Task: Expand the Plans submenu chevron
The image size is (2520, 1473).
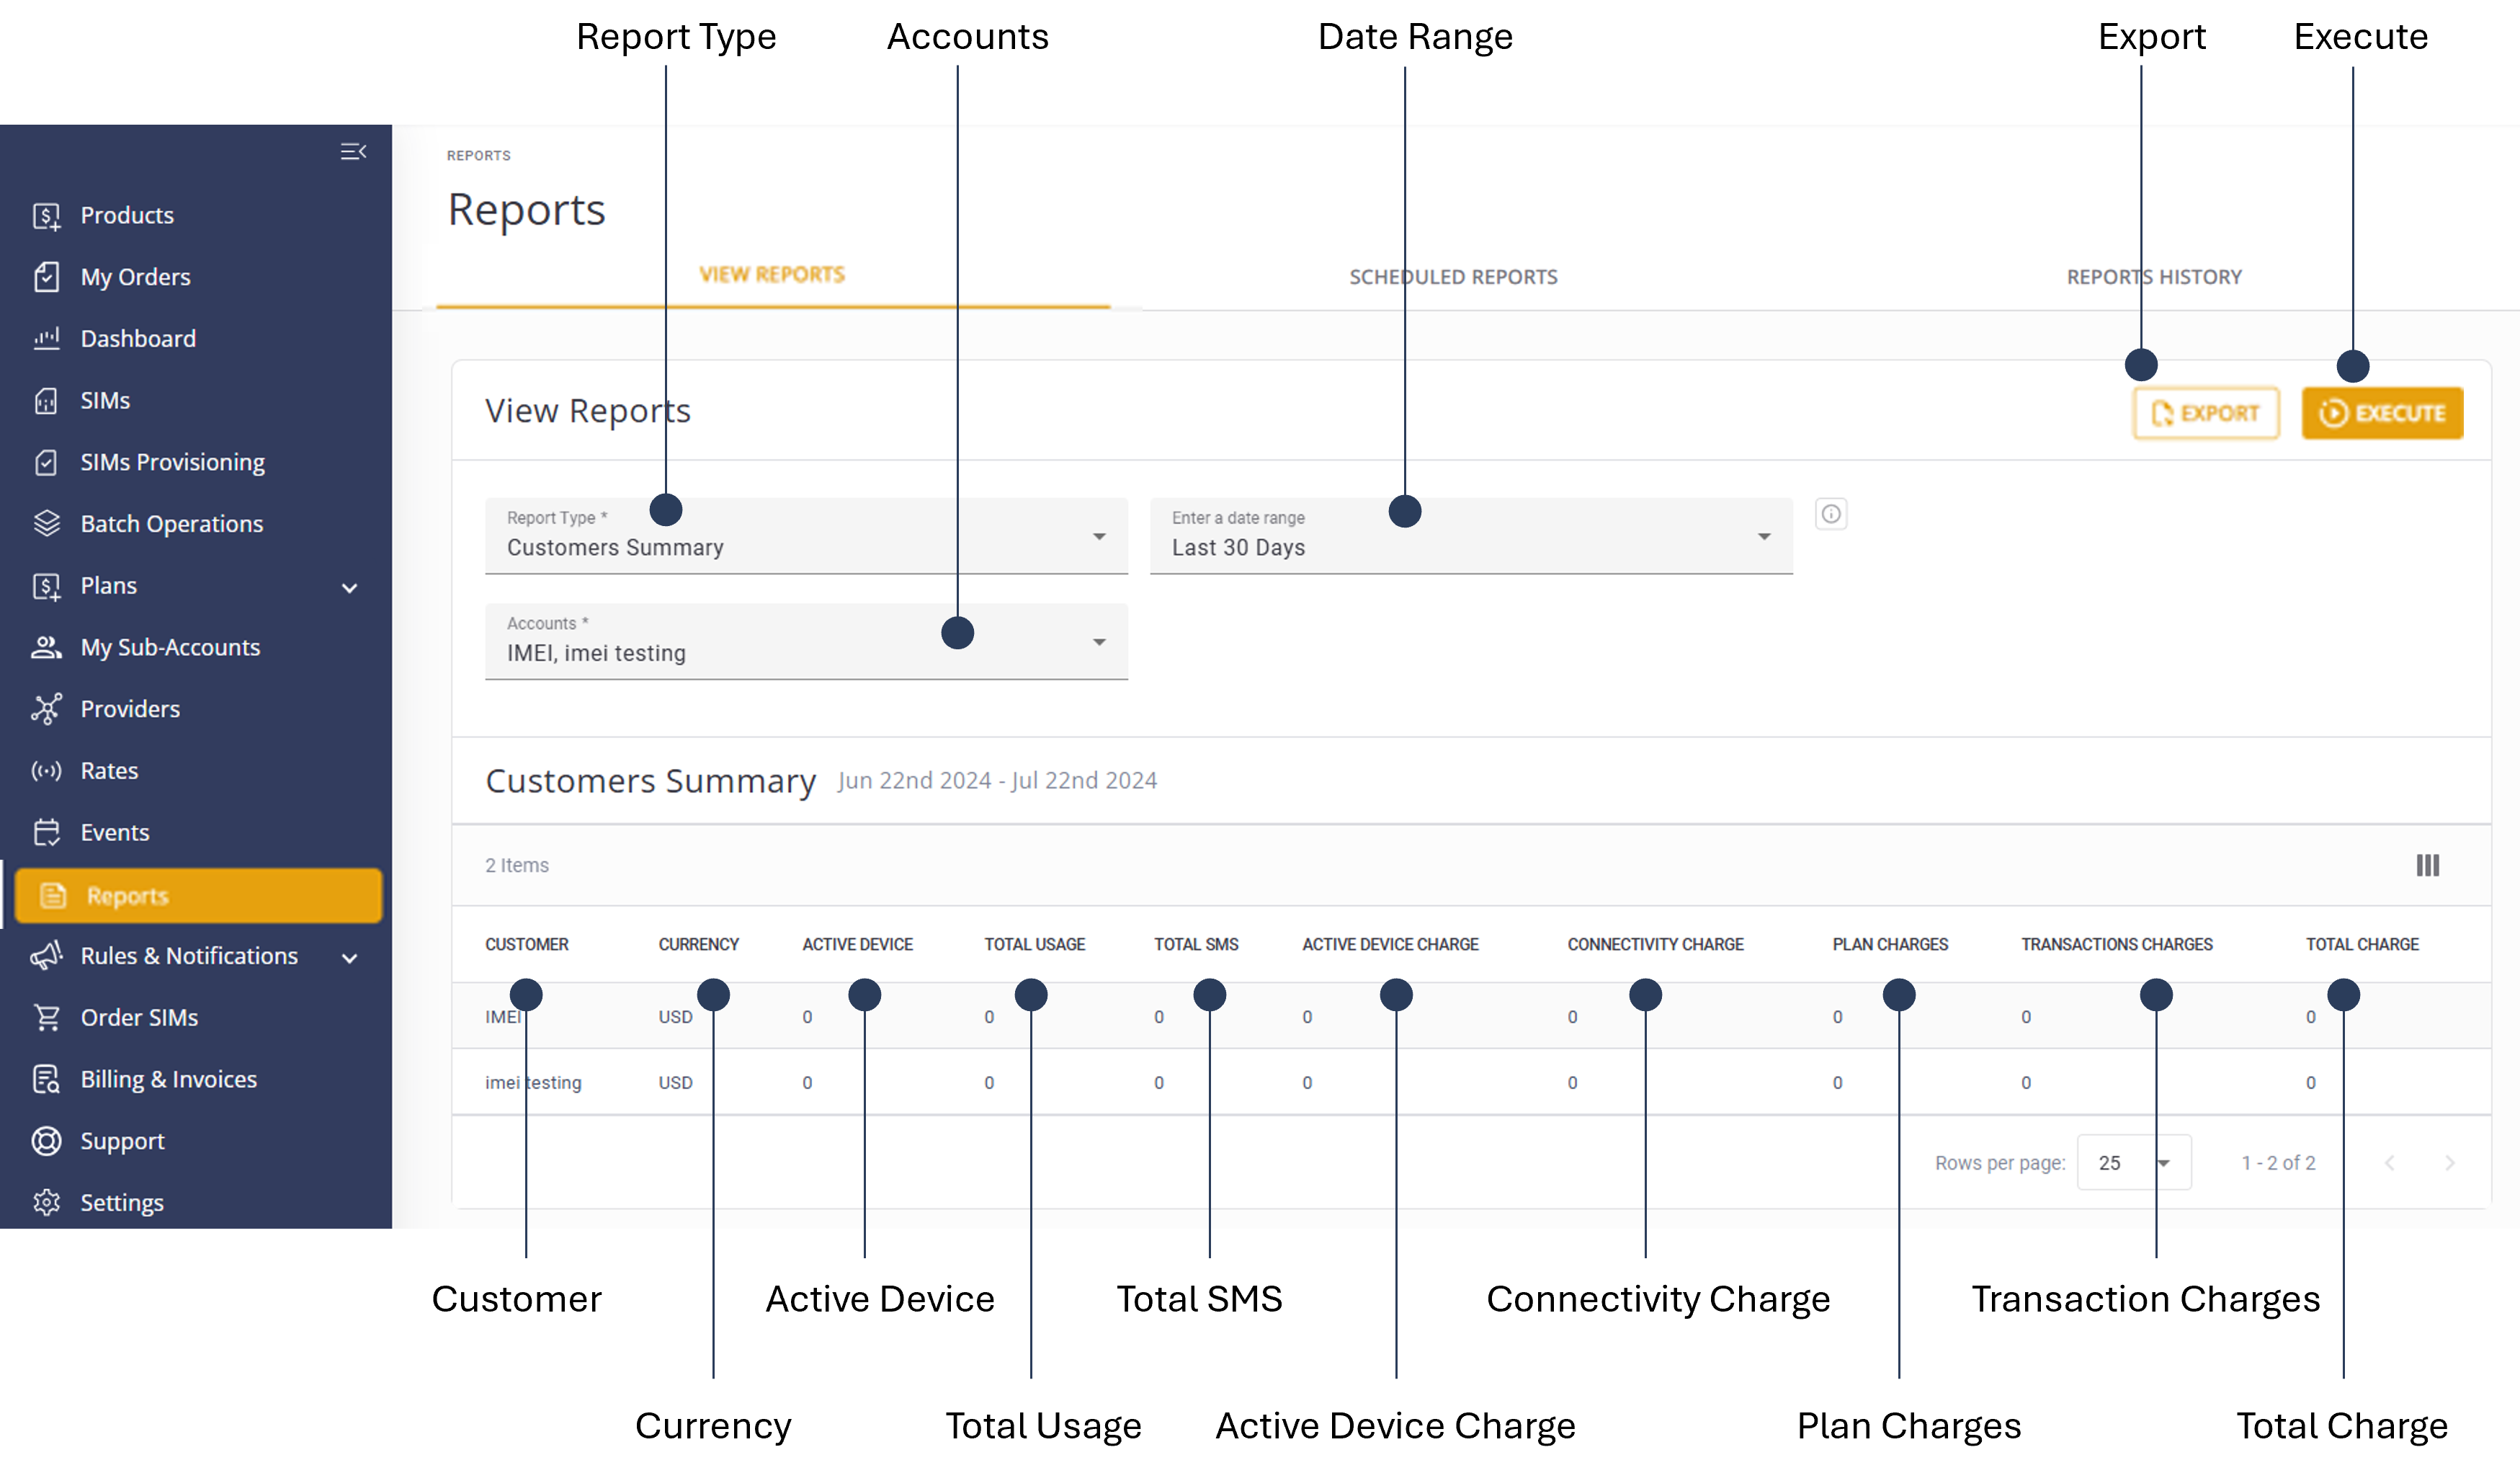Action: click(x=349, y=588)
